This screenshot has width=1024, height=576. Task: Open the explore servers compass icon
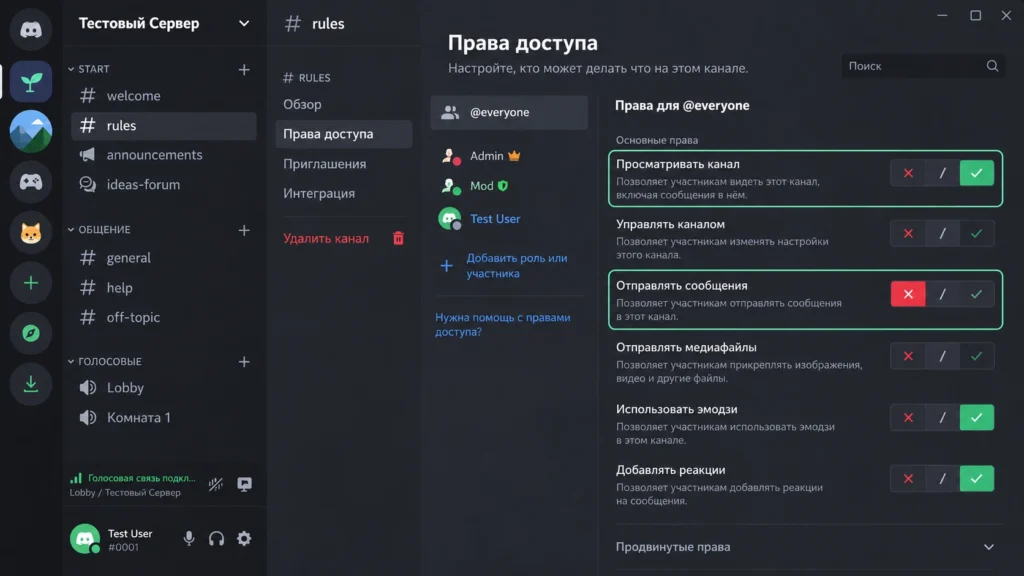click(x=31, y=333)
